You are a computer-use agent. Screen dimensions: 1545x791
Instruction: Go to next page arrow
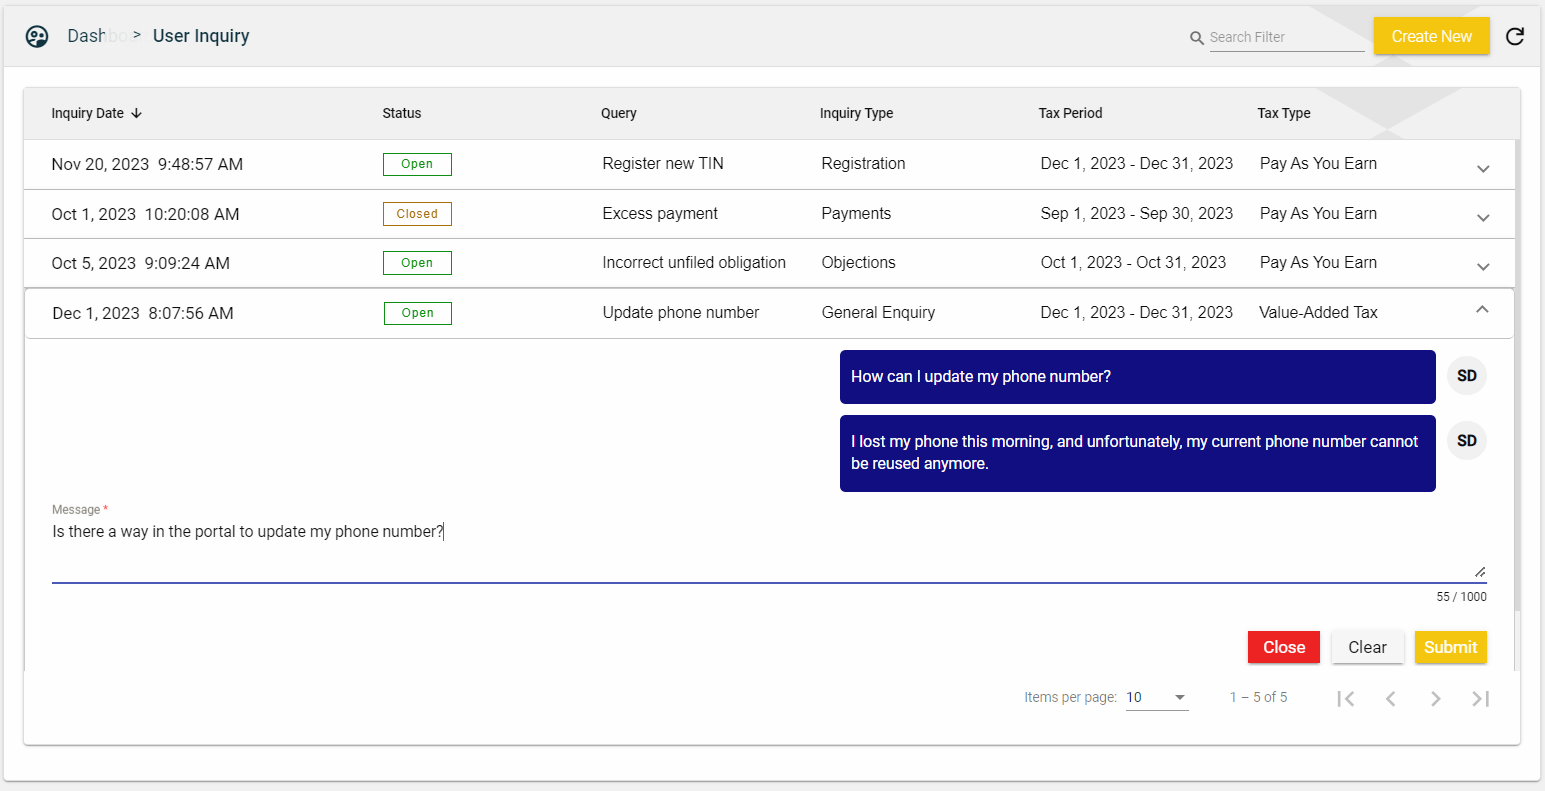click(1435, 698)
